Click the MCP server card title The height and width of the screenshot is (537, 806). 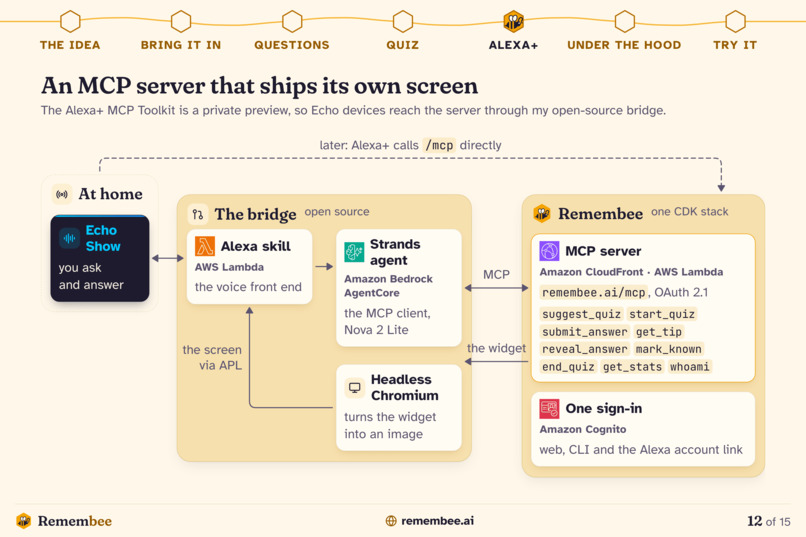pyautogui.click(x=603, y=251)
